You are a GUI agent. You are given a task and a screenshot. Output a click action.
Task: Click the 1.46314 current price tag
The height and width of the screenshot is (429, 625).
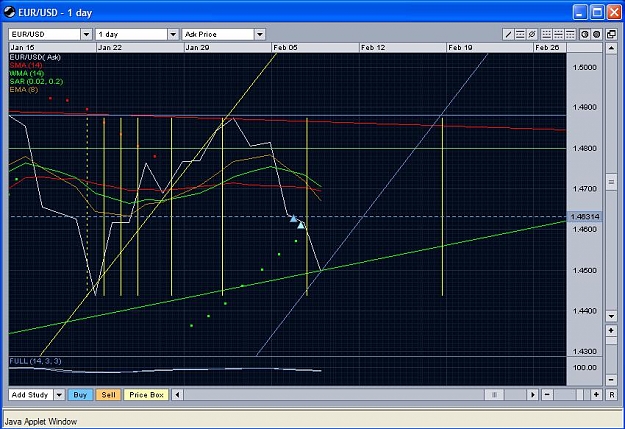coord(584,216)
